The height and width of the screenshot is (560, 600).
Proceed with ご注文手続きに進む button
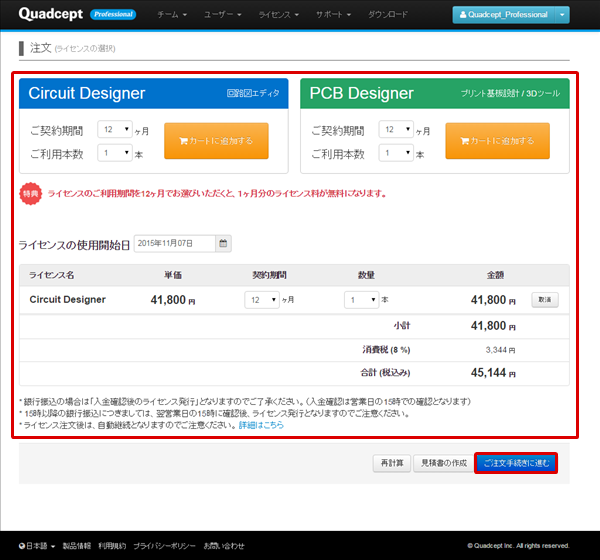pyautogui.click(x=516, y=464)
